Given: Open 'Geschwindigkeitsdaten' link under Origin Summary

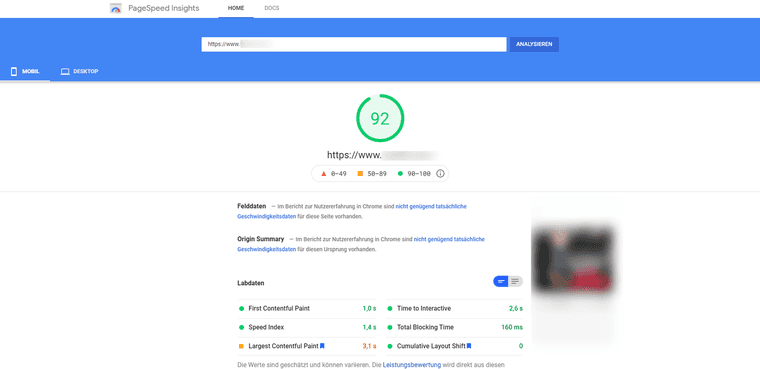Looking at the screenshot, I should click(267, 250).
